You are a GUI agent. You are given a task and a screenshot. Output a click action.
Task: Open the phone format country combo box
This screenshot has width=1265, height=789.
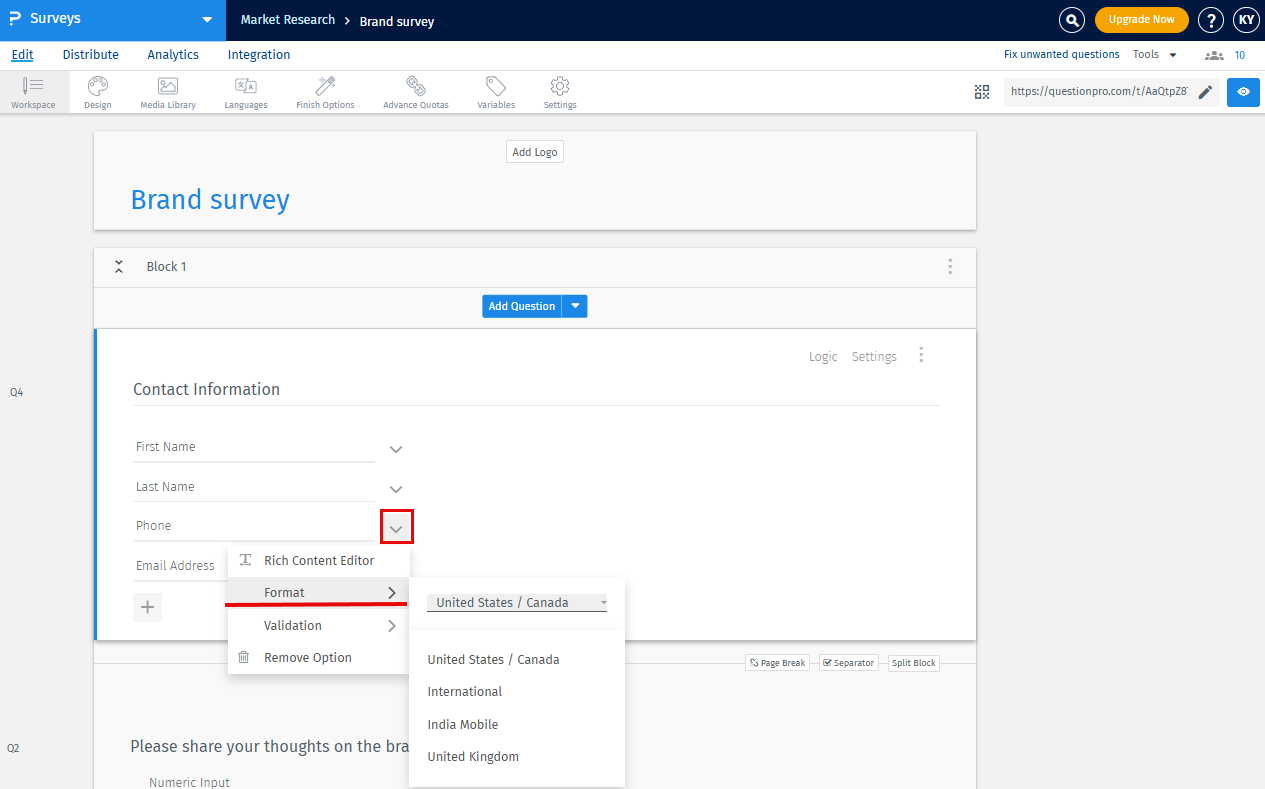pos(516,603)
